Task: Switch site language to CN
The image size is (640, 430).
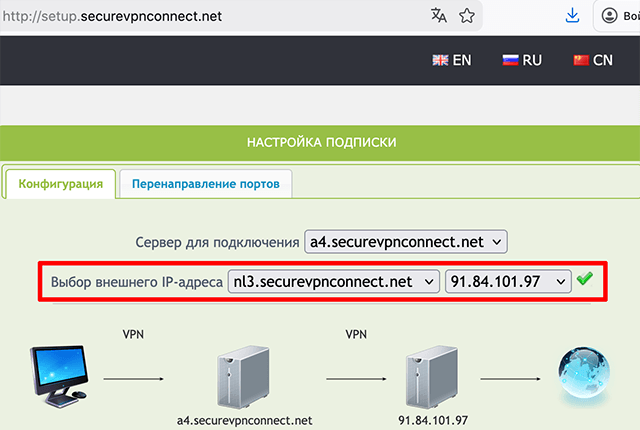Action: pyautogui.click(x=593, y=60)
